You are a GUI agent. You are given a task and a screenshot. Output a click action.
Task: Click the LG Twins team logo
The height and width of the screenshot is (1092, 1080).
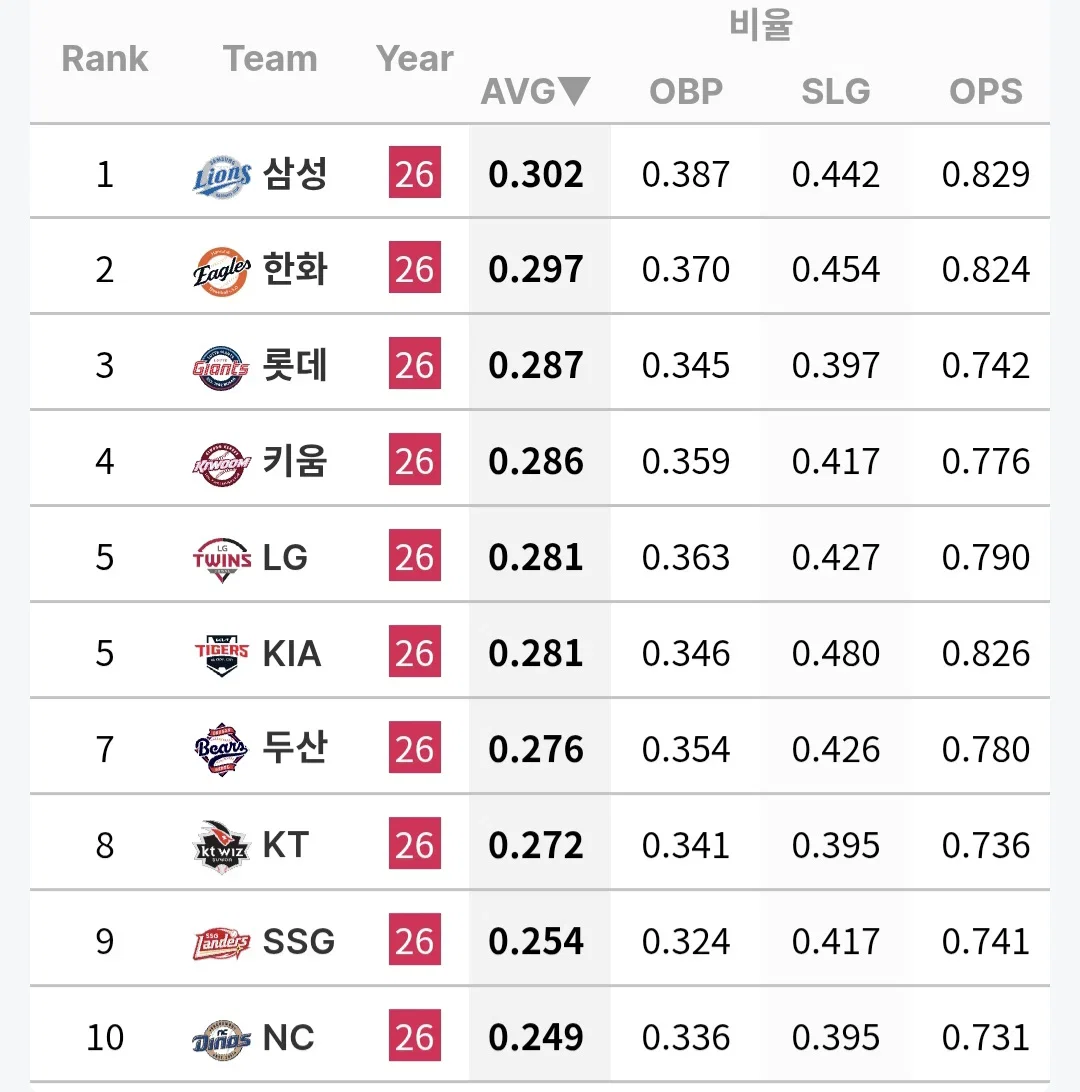pyautogui.click(x=221, y=559)
